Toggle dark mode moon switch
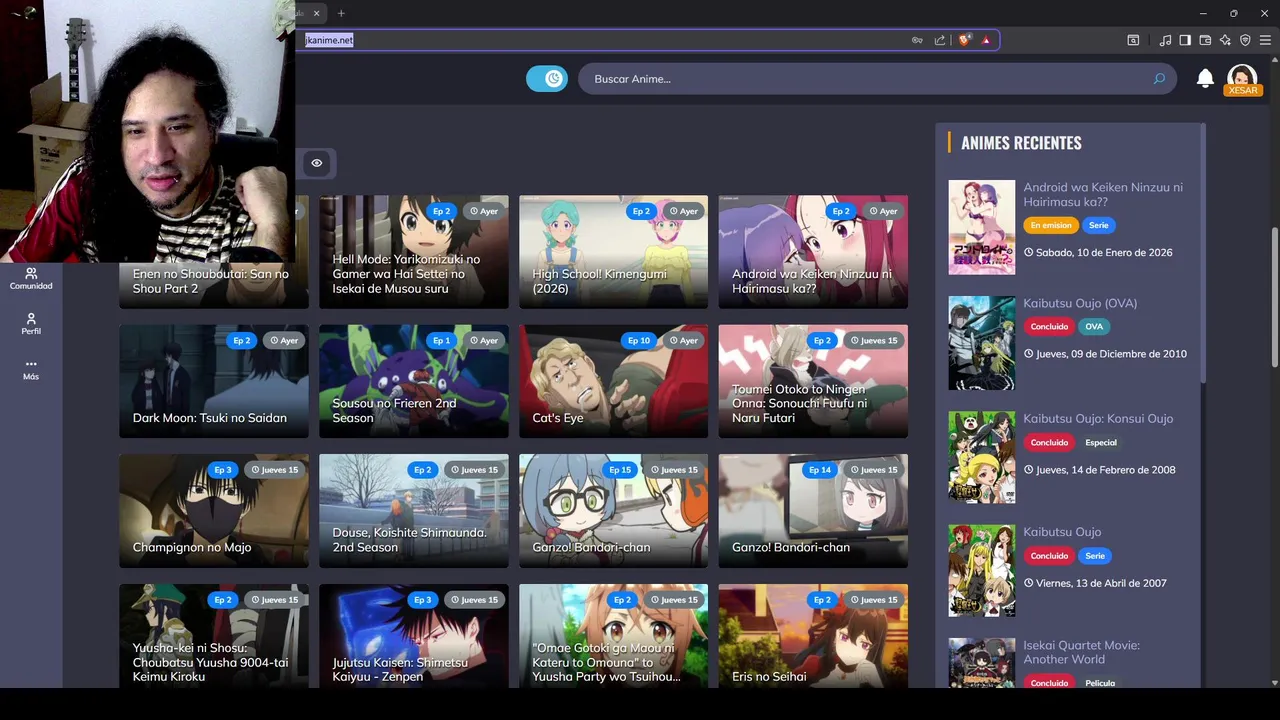The width and height of the screenshot is (1280, 720). tap(547, 78)
